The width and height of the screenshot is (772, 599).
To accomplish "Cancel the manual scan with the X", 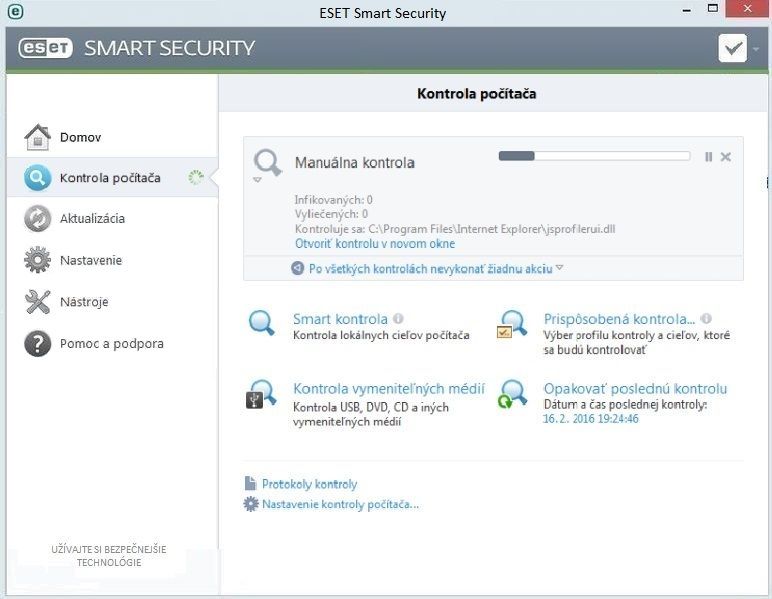I will point(726,157).
